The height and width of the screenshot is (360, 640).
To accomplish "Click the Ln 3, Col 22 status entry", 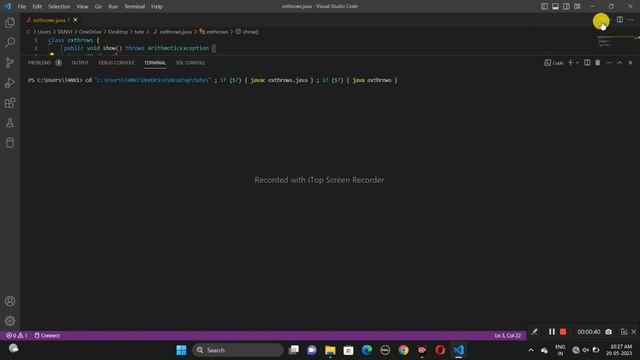I will pos(508,335).
